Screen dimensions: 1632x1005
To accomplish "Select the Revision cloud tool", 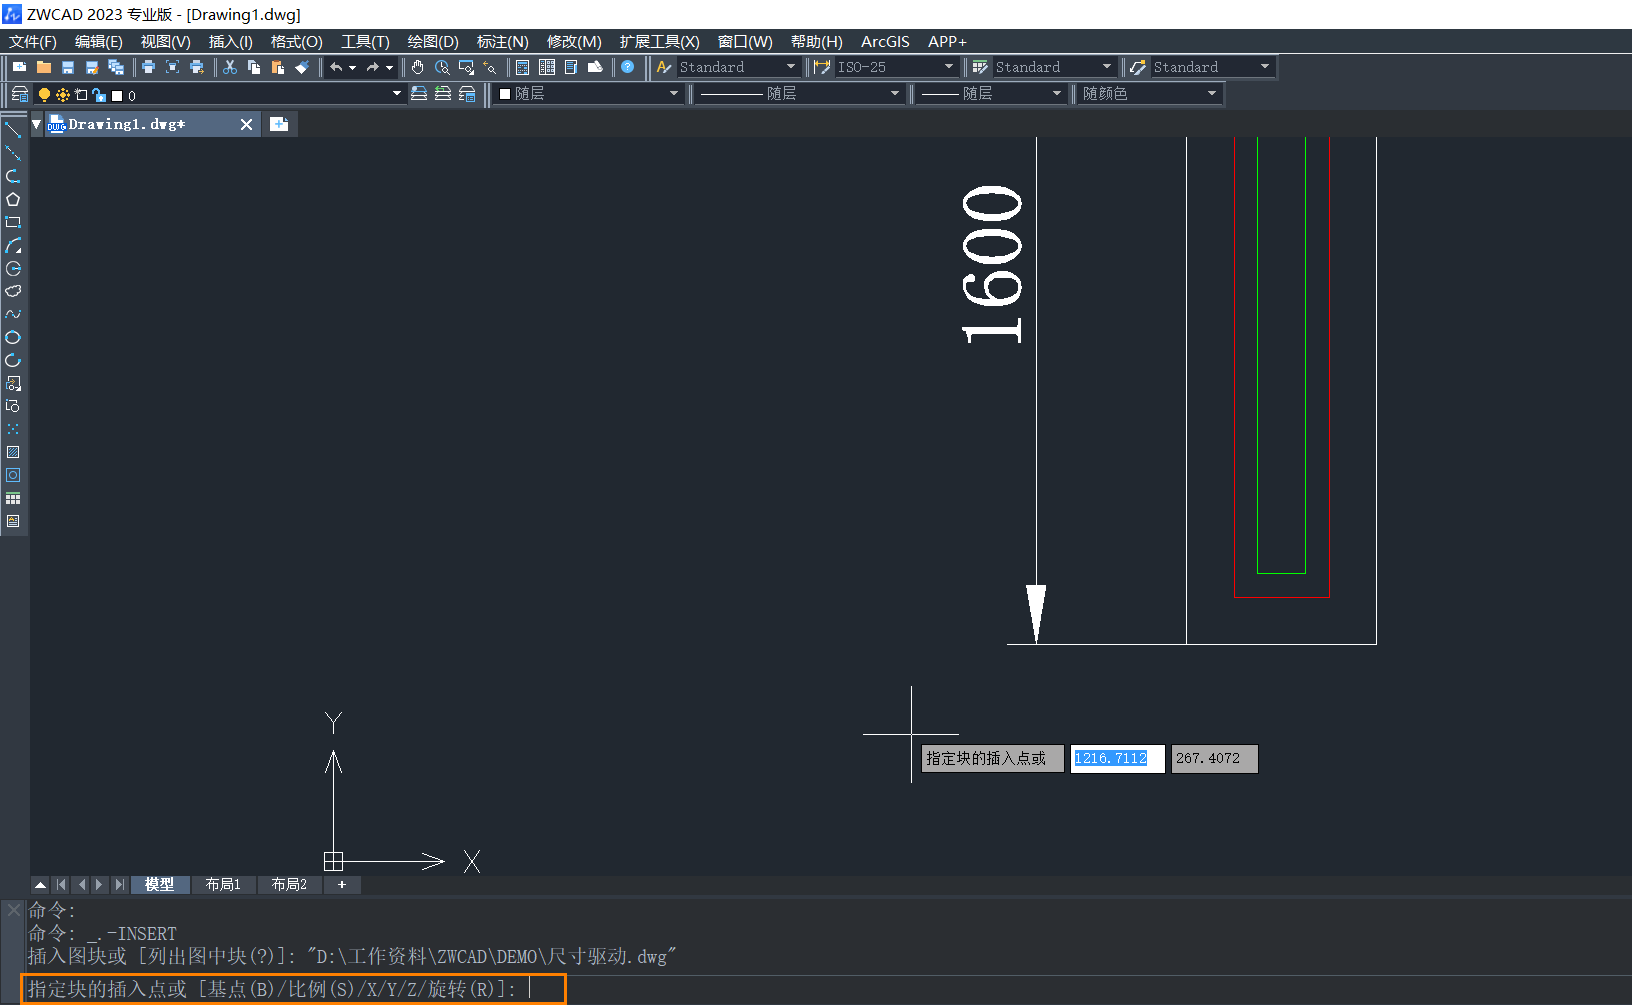I will (x=13, y=291).
